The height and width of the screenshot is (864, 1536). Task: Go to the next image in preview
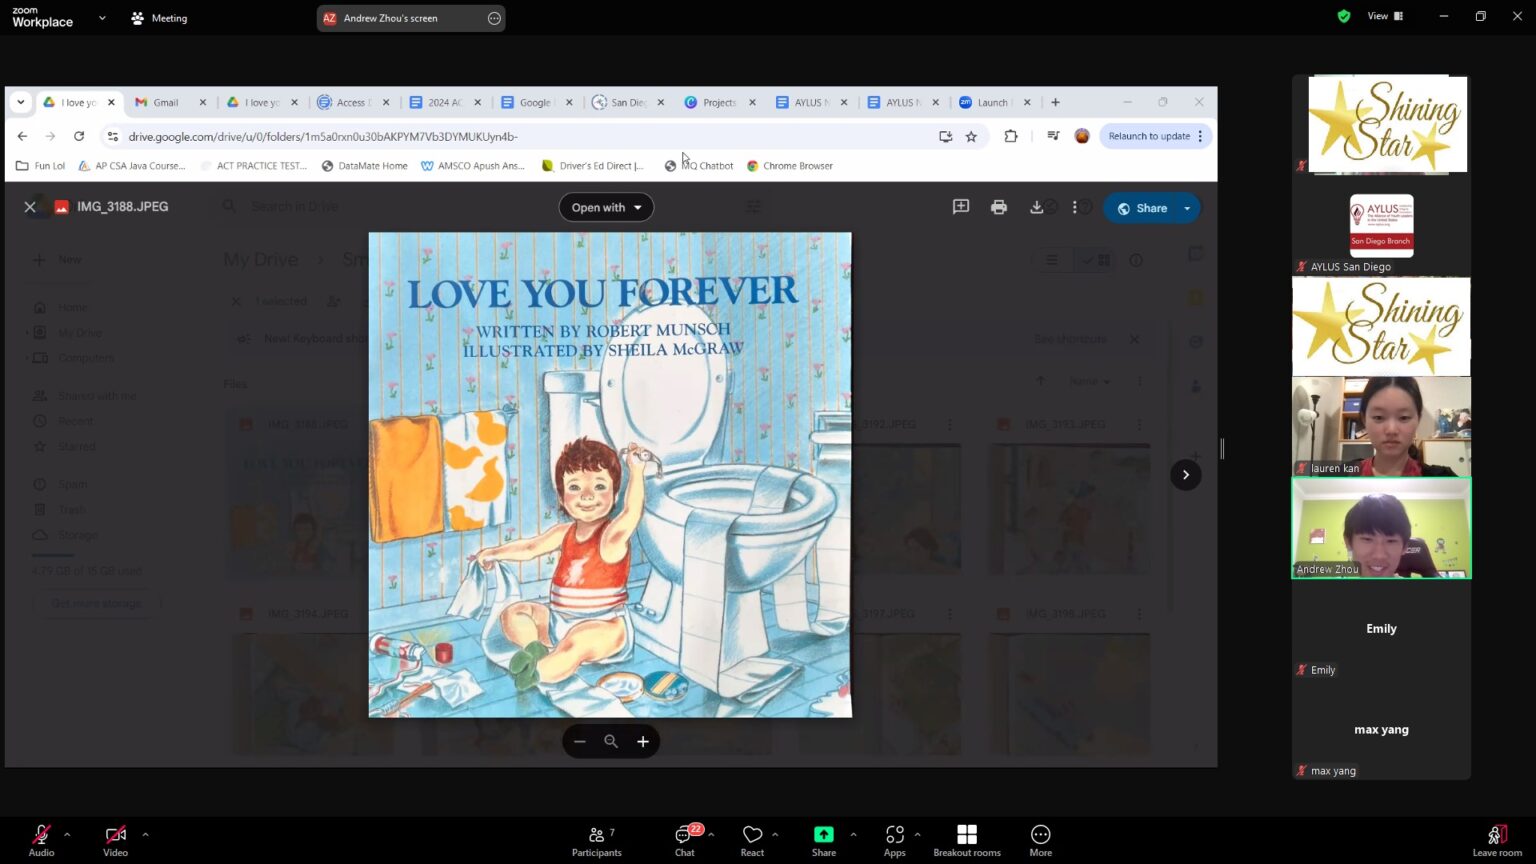pos(1186,475)
